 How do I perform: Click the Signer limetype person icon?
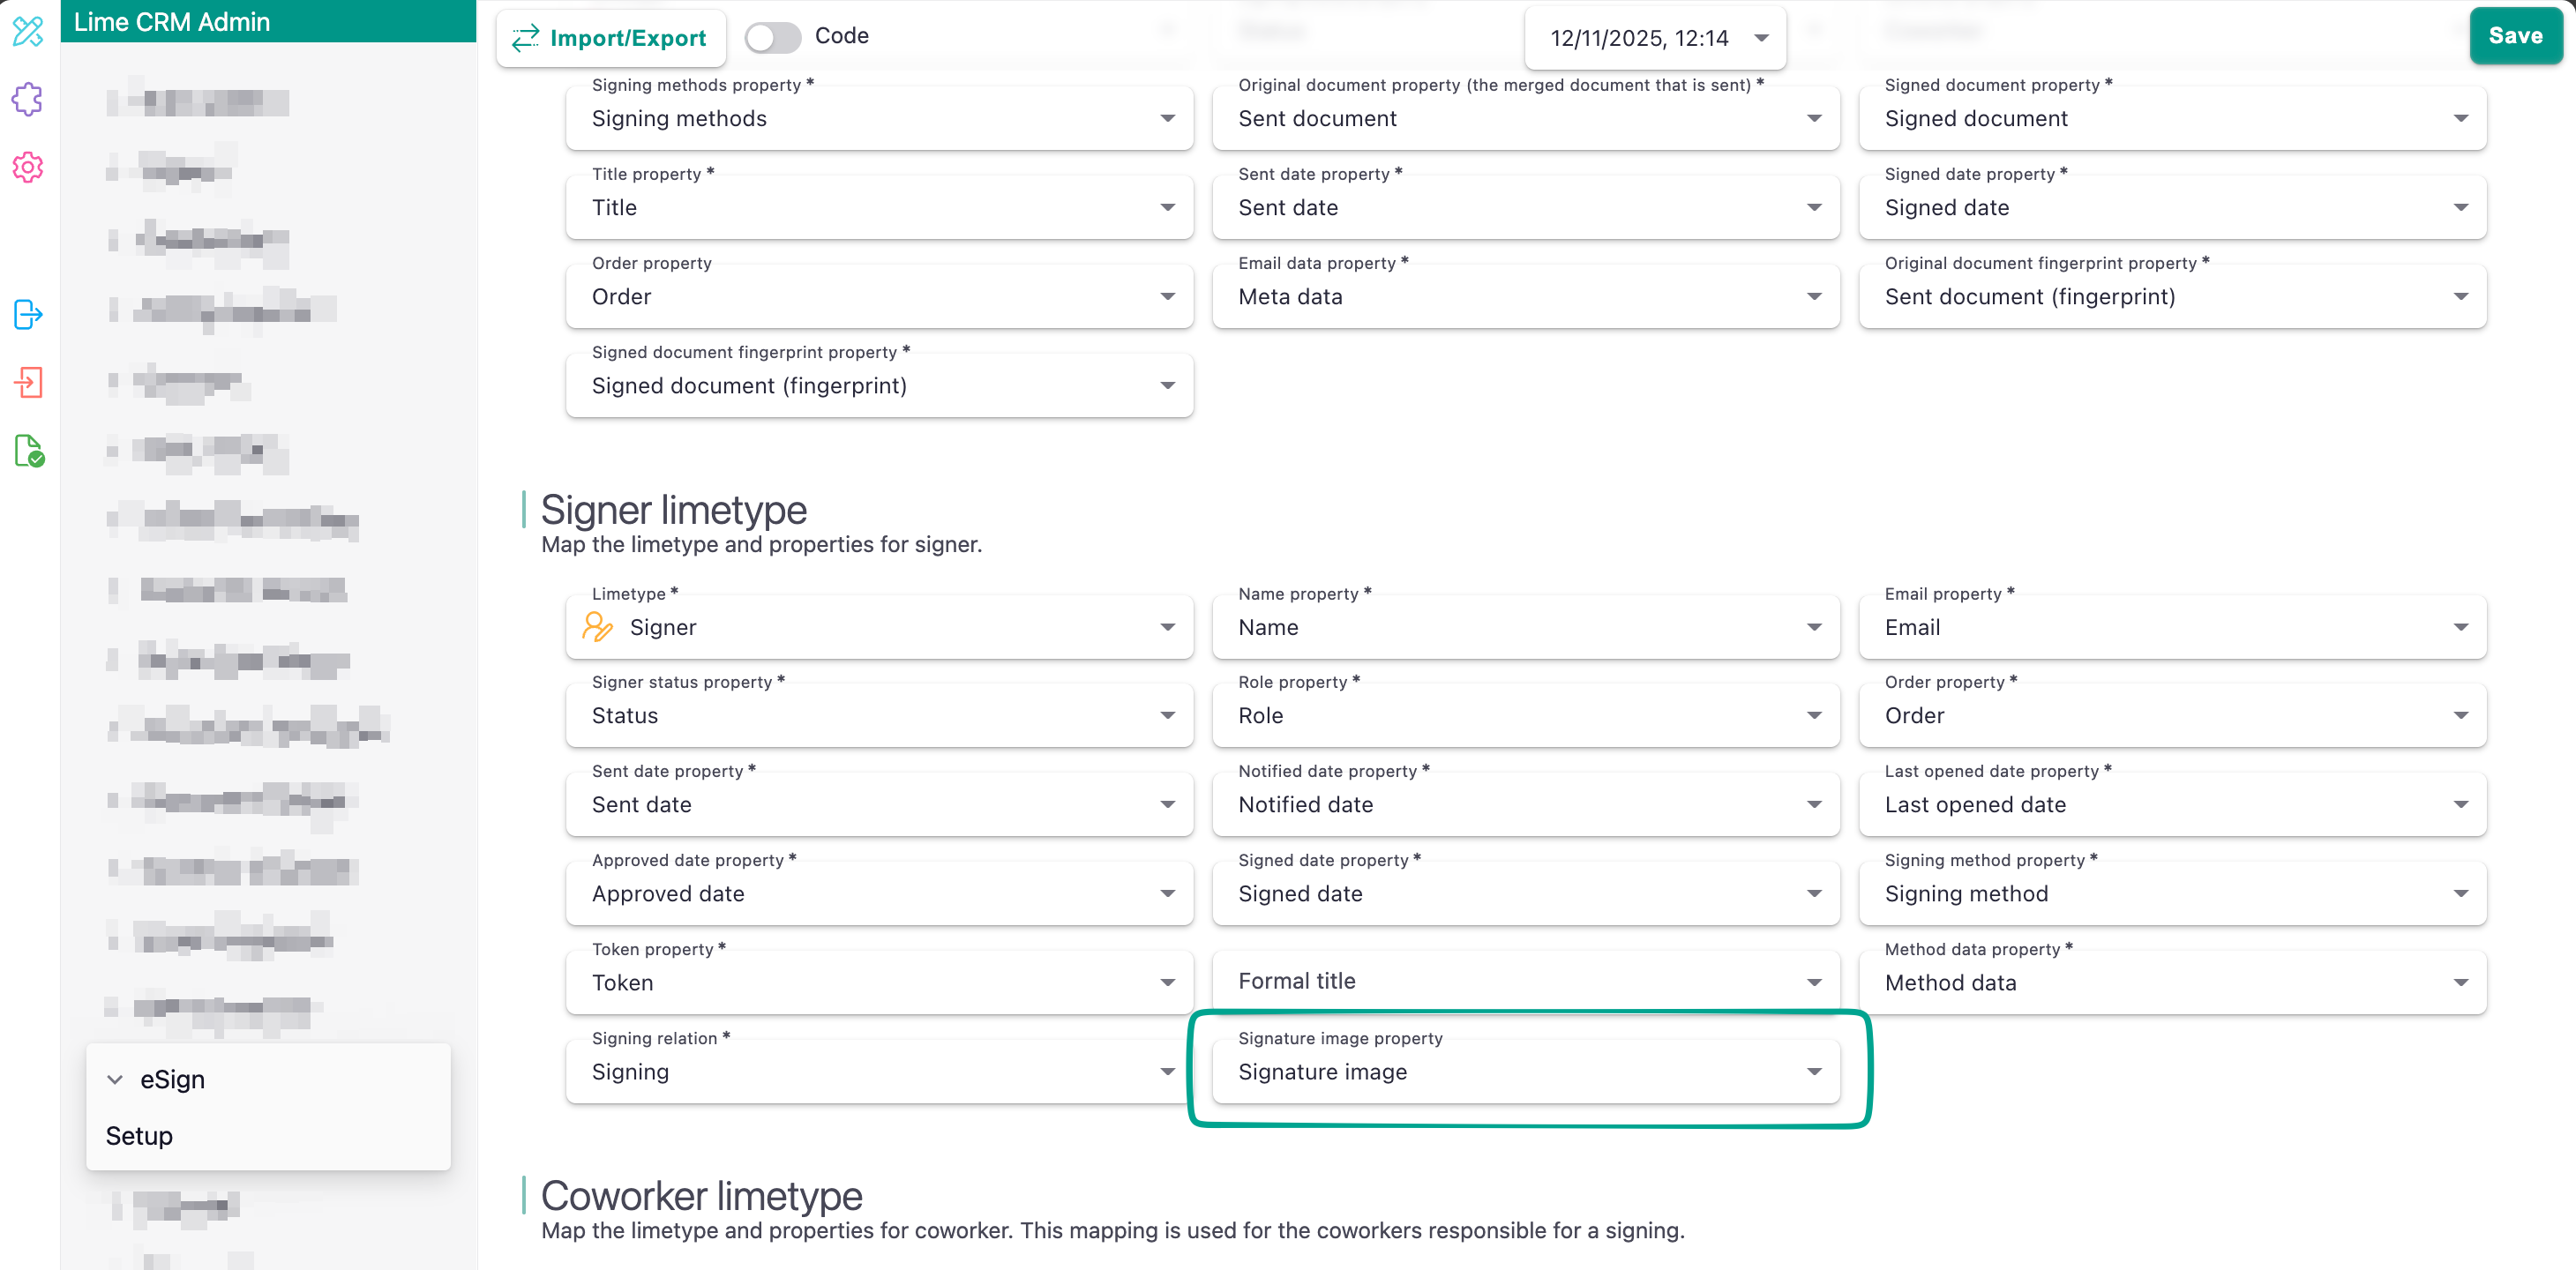pos(598,627)
